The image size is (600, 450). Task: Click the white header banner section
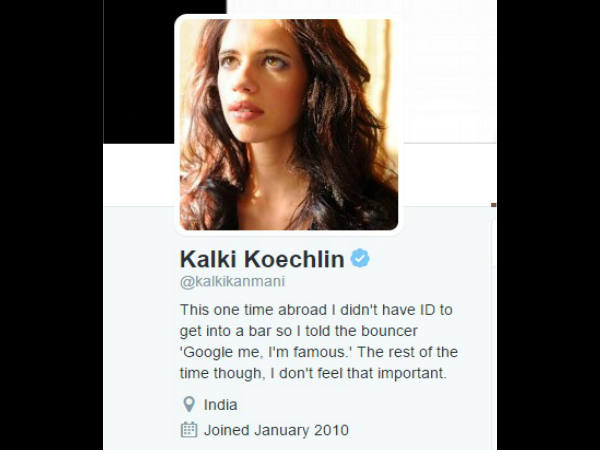[x=450, y=71]
